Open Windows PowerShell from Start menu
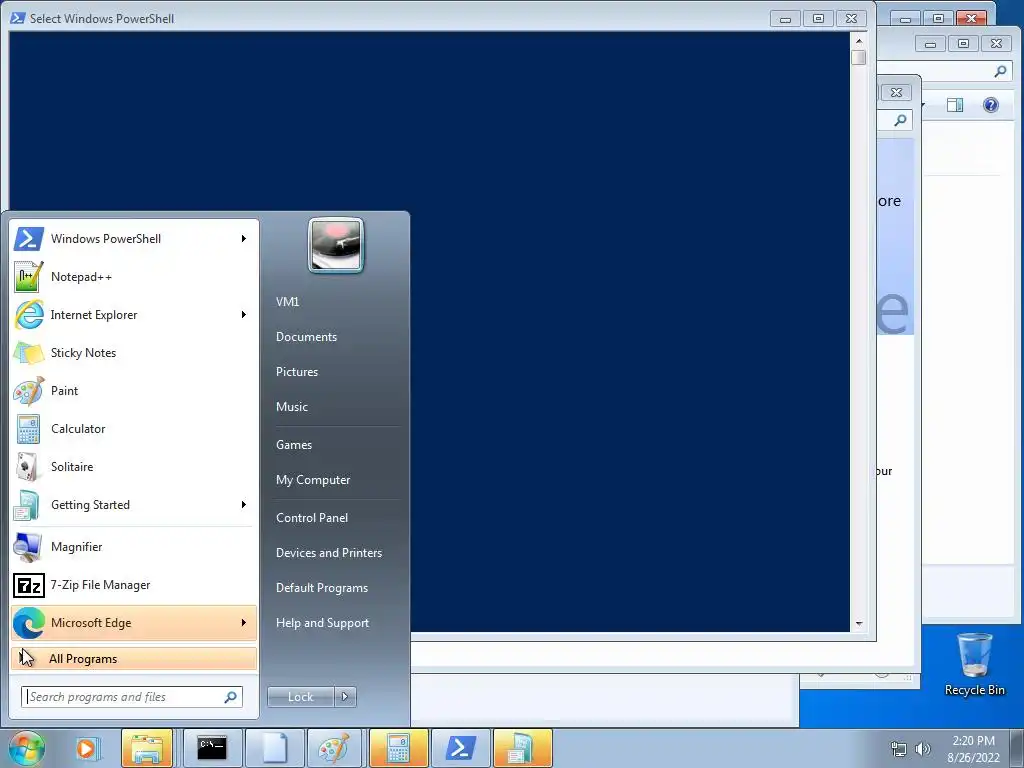The width and height of the screenshot is (1024, 768). [x=134, y=239]
